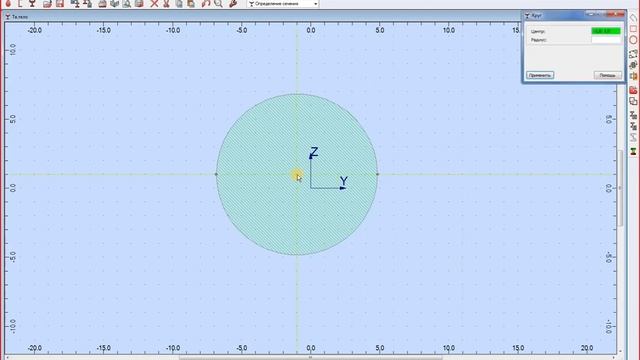Click the dashed selection tool in right sidebar
This screenshot has height=360, width=640.
(633, 53)
